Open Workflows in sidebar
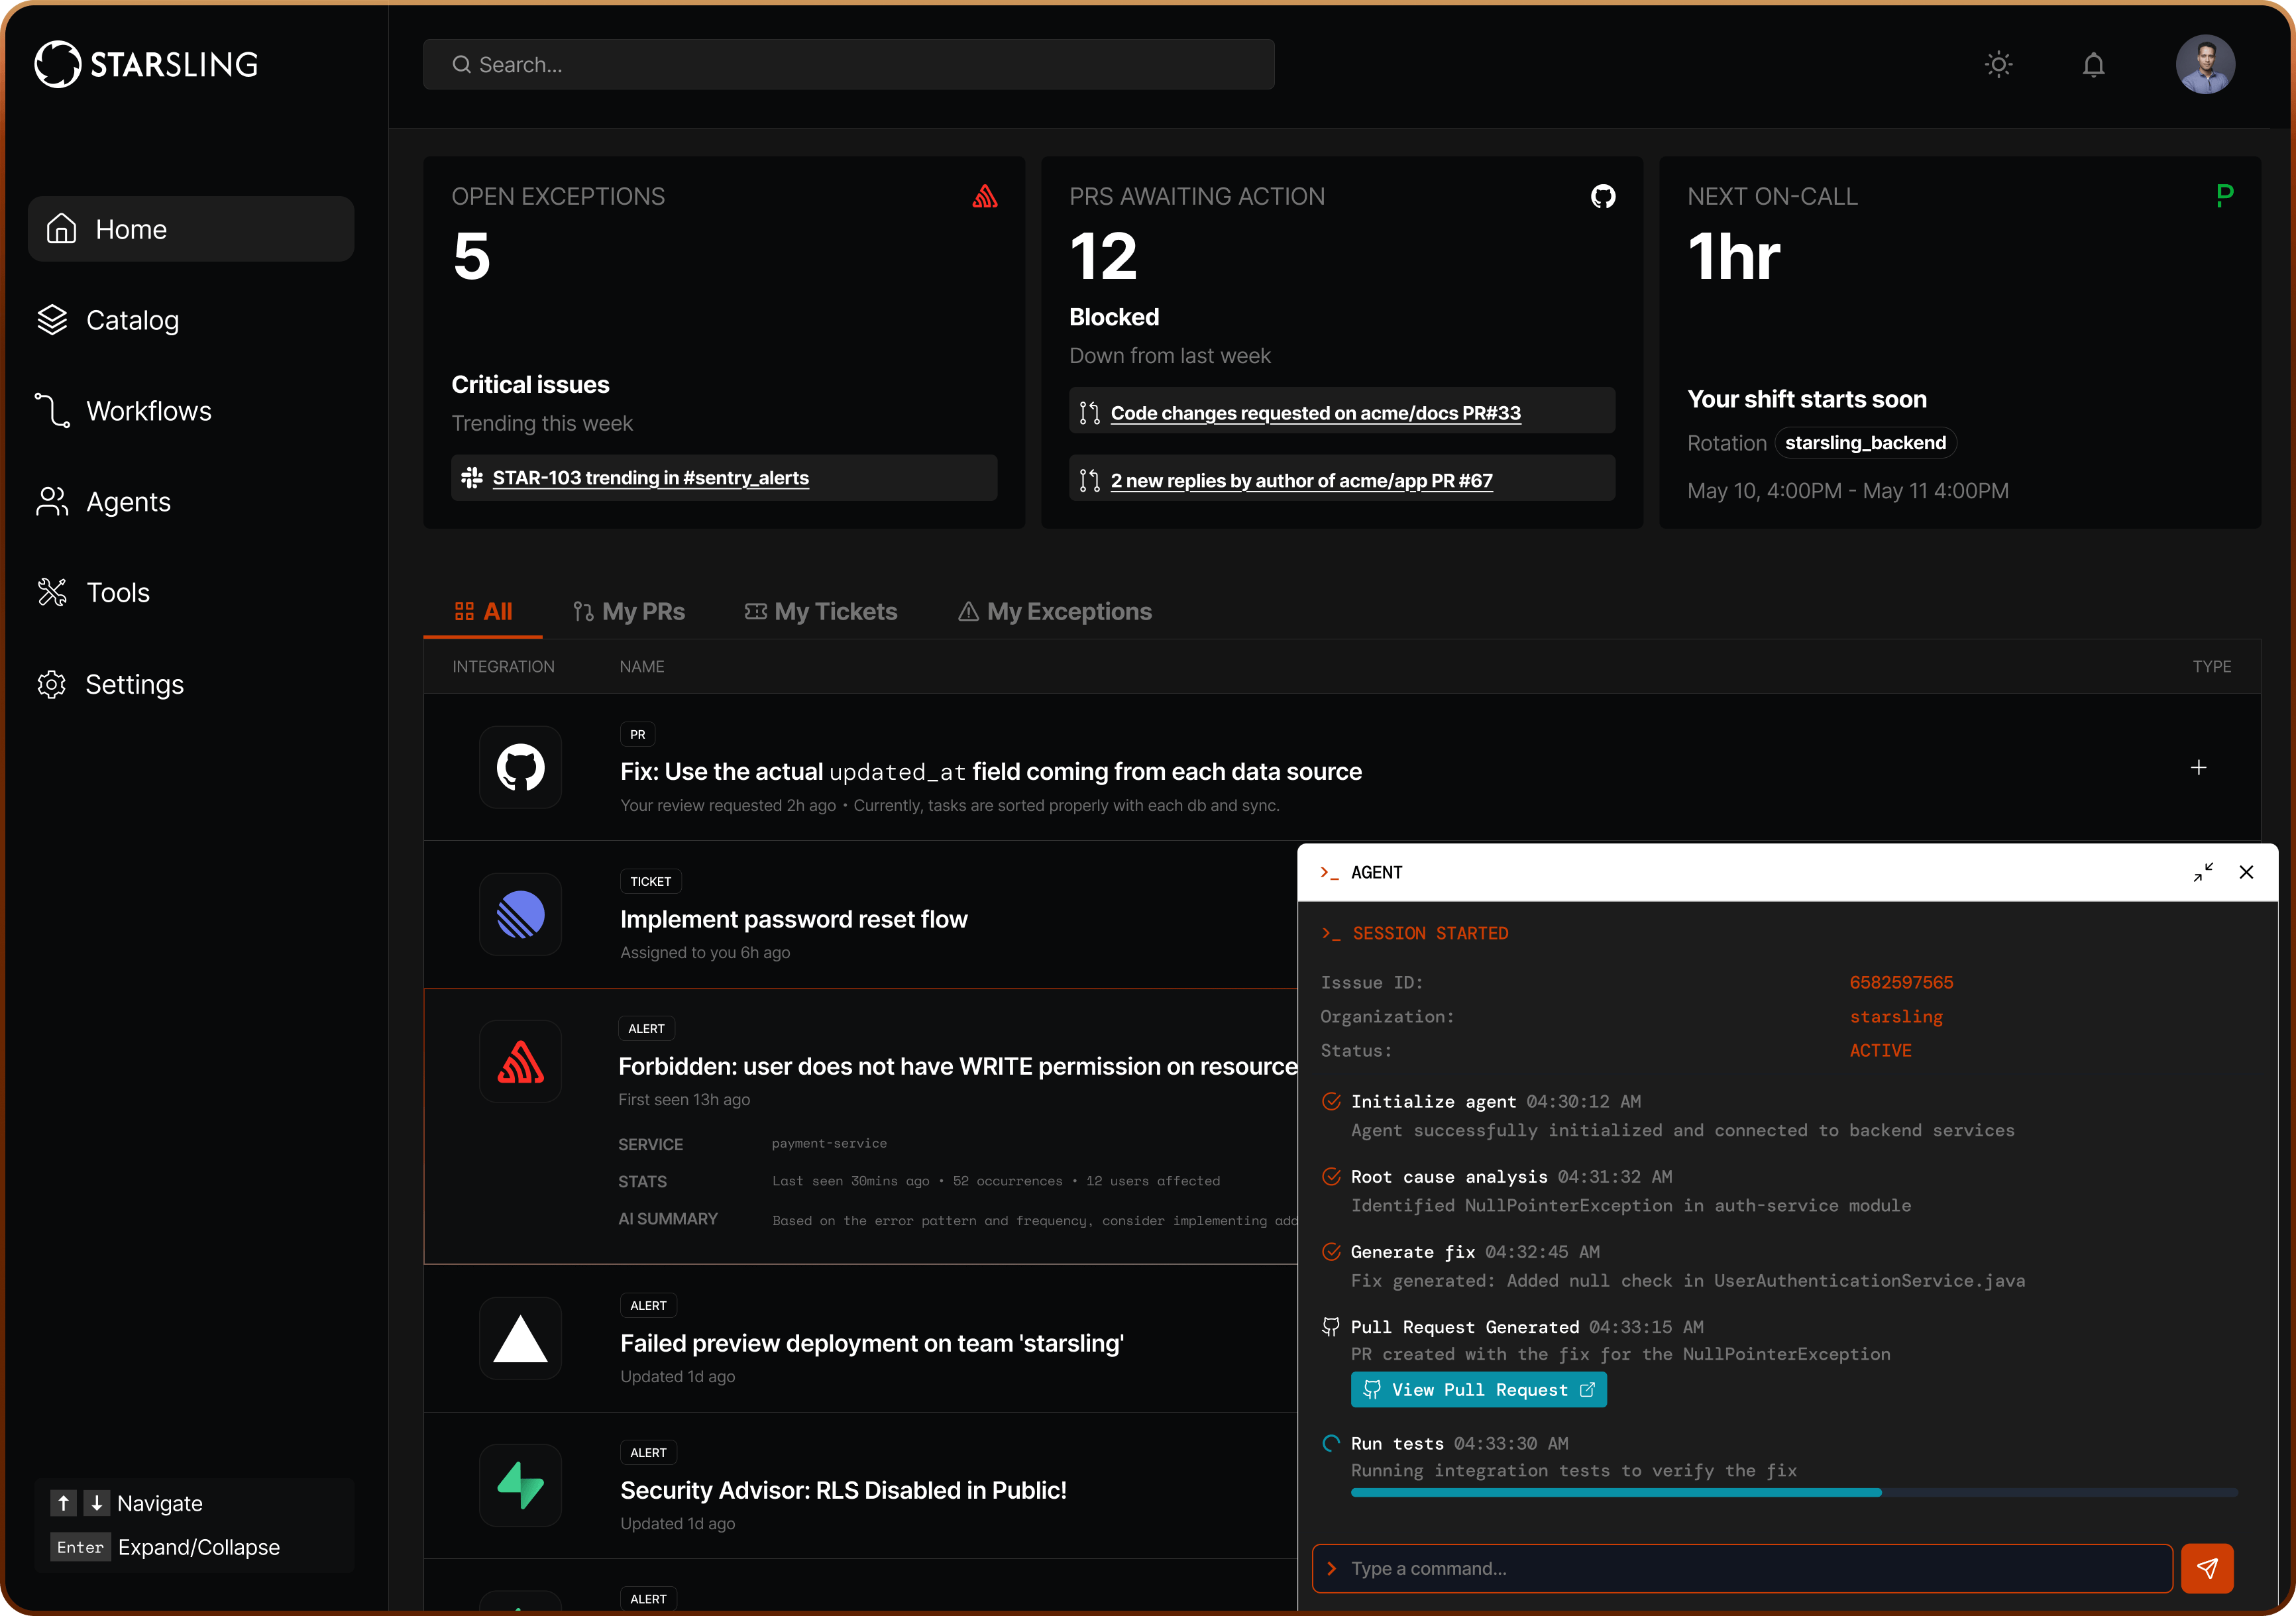 pyautogui.click(x=148, y=411)
